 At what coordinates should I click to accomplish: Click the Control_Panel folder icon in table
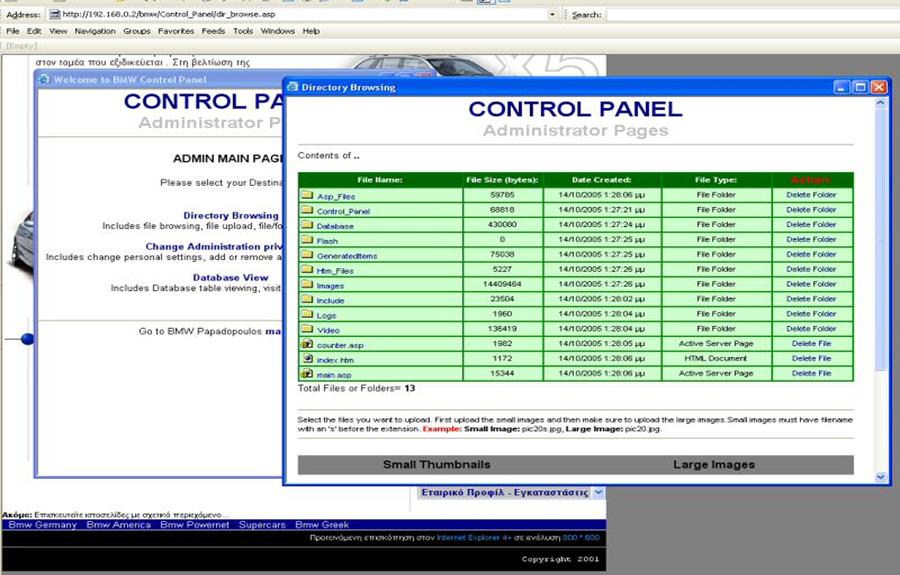(x=307, y=210)
